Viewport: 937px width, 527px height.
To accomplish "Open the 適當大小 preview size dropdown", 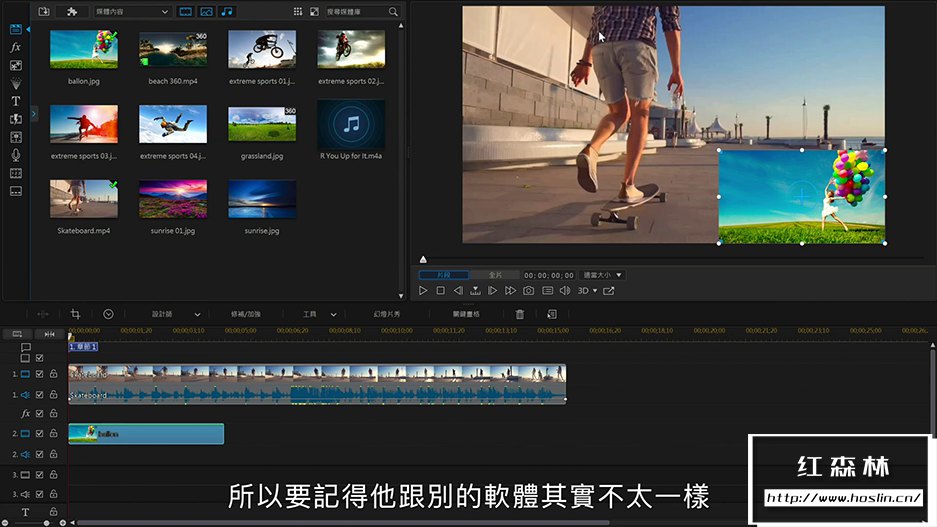I will pyautogui.click(x=603, y=275).
